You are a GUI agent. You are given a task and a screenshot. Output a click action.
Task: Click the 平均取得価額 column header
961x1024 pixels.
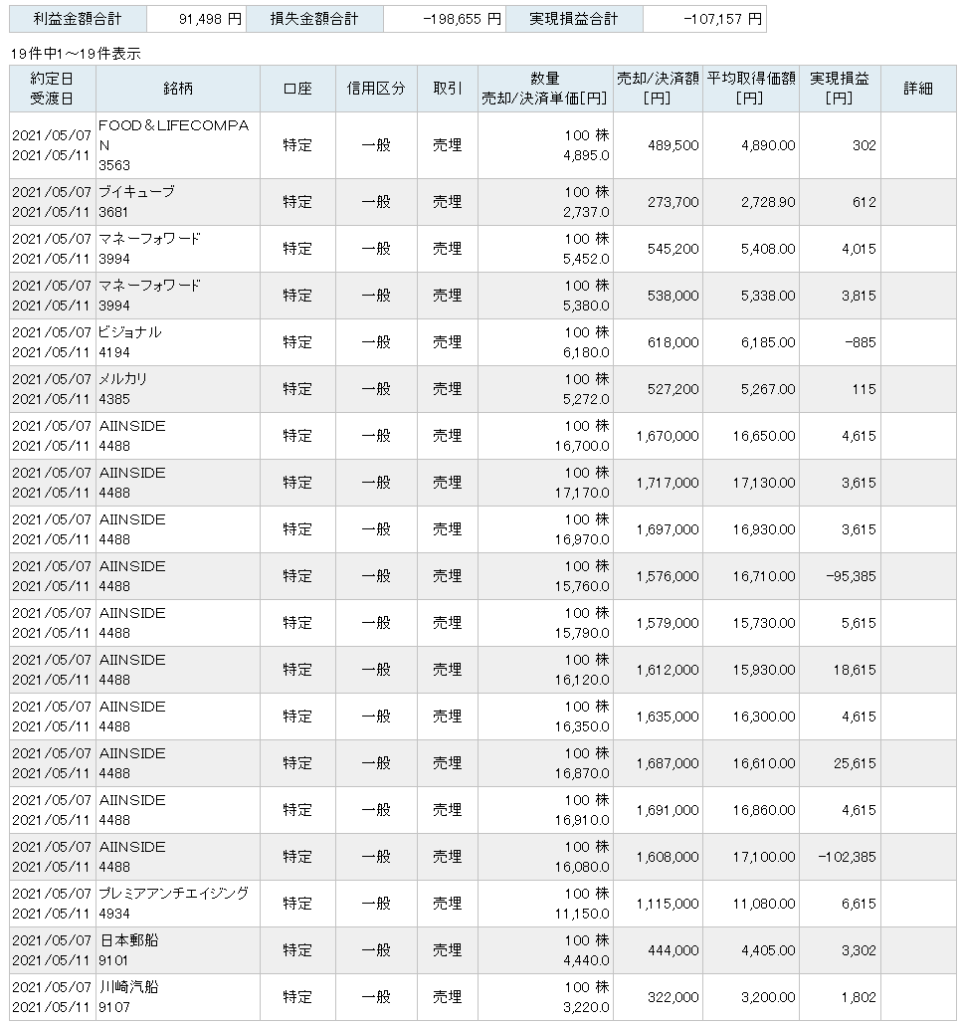[x=751, y=89]
